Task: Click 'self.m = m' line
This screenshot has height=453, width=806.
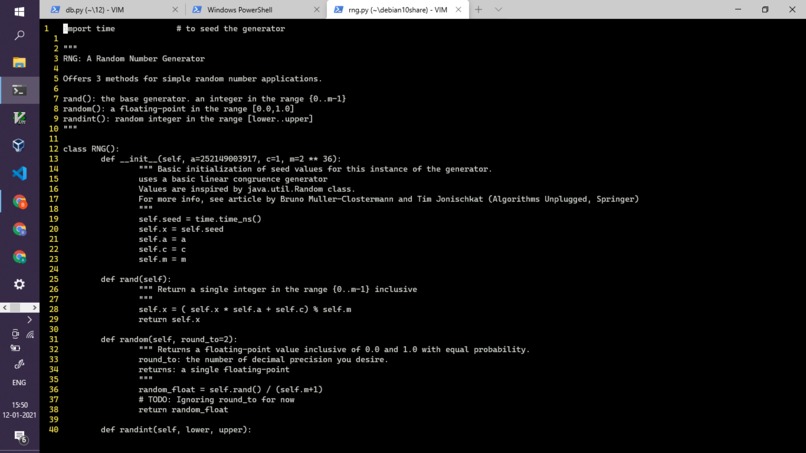Action: click(x=162, y=259)
